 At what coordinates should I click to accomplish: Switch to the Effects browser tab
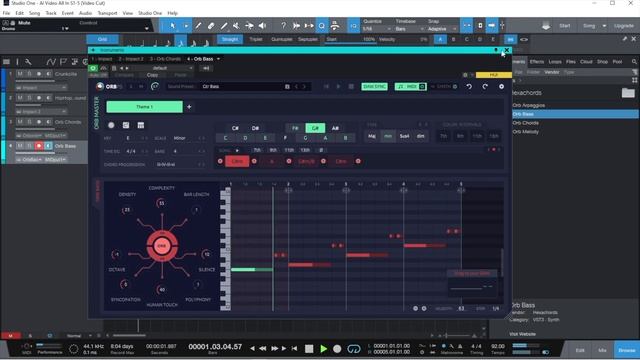[537, 62]
